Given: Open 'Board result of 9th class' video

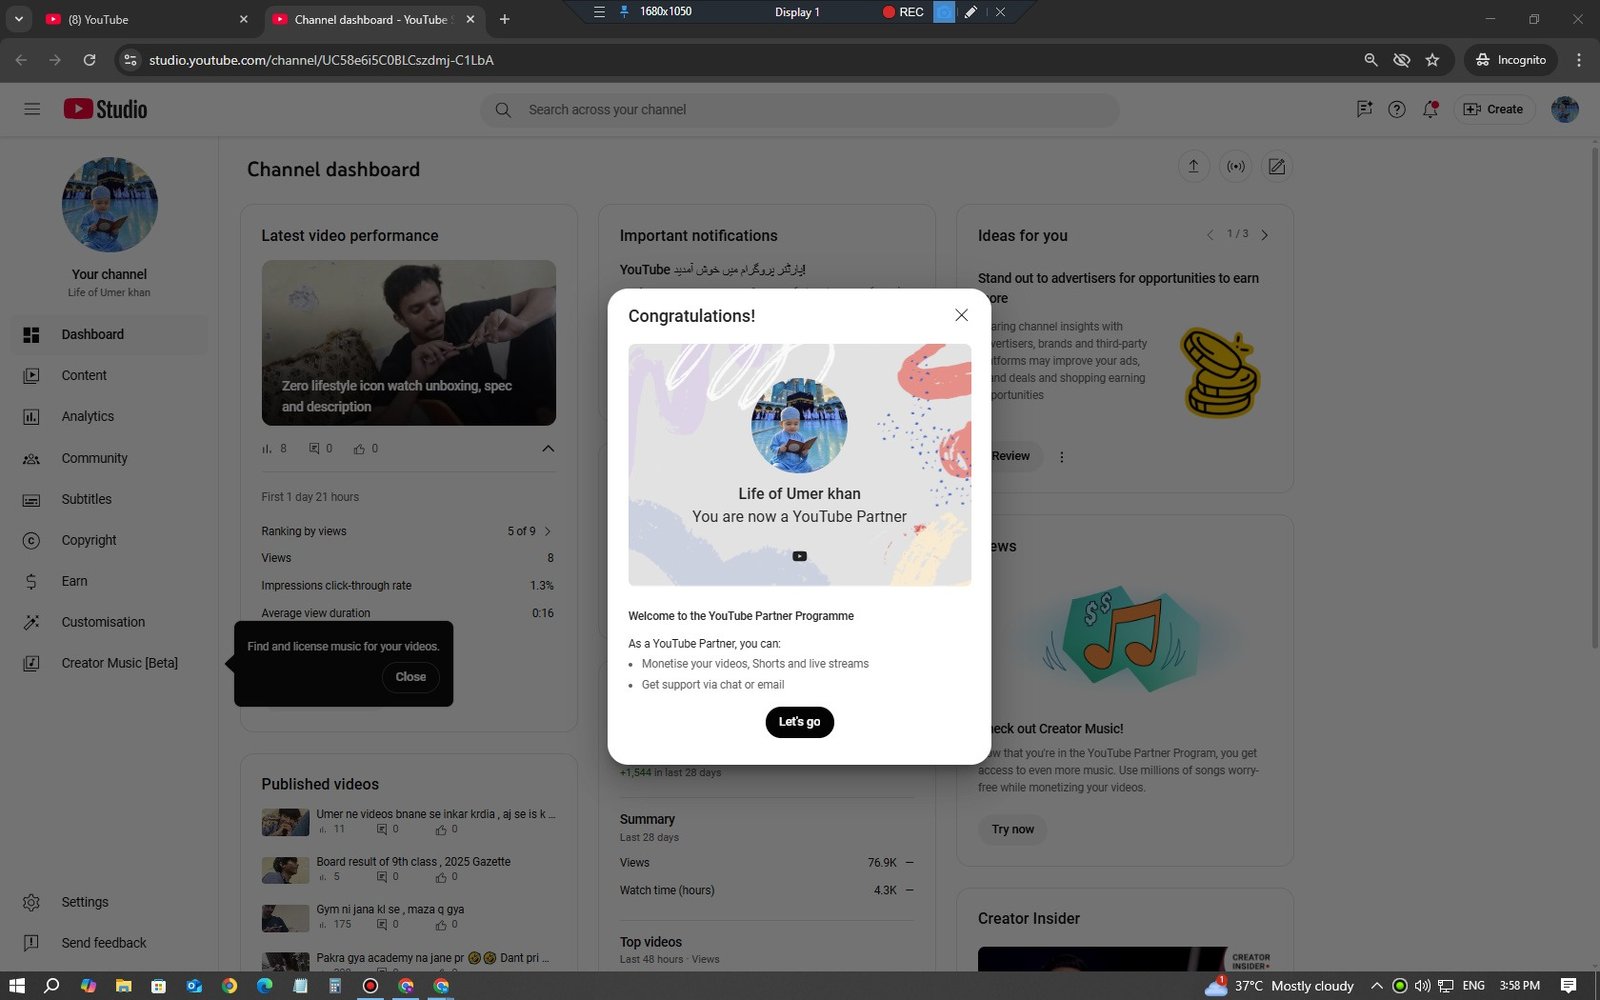Looking at the screenshot, I should 413,861.
